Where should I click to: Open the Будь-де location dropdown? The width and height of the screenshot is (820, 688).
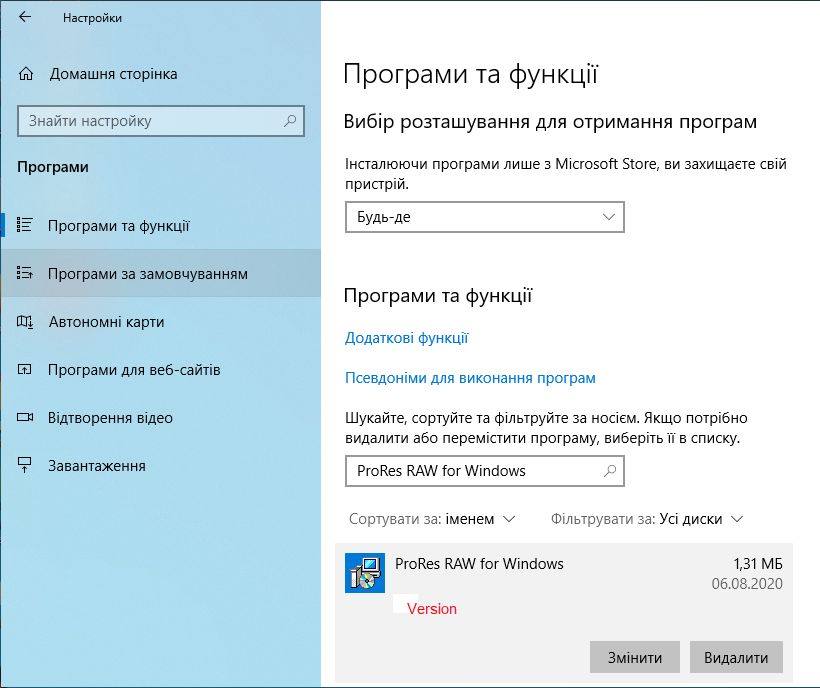coord(485,217)
